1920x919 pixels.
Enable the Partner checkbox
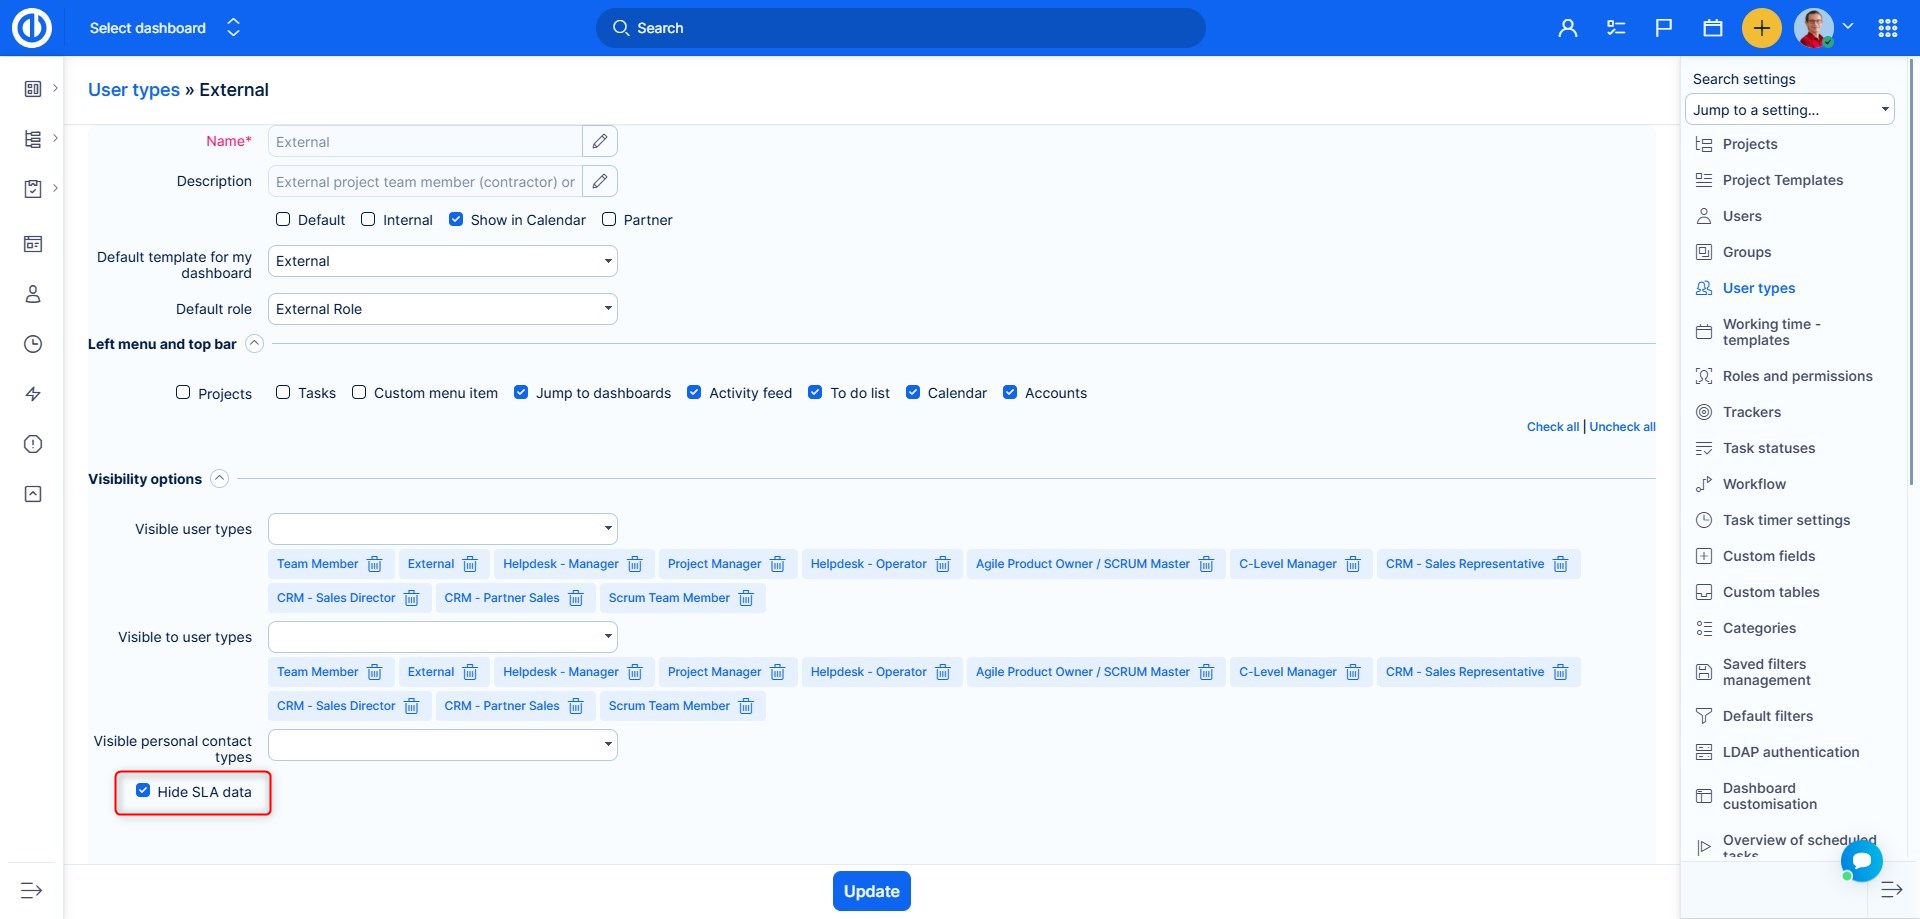609,219
